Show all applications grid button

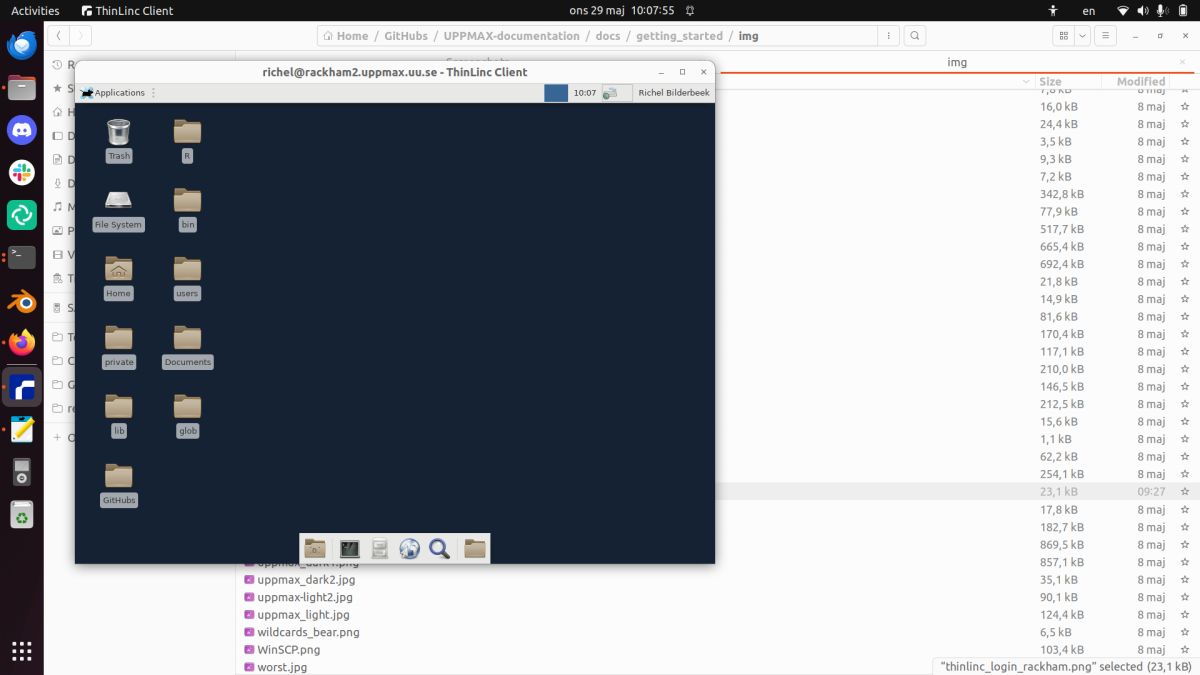(22, 650)
